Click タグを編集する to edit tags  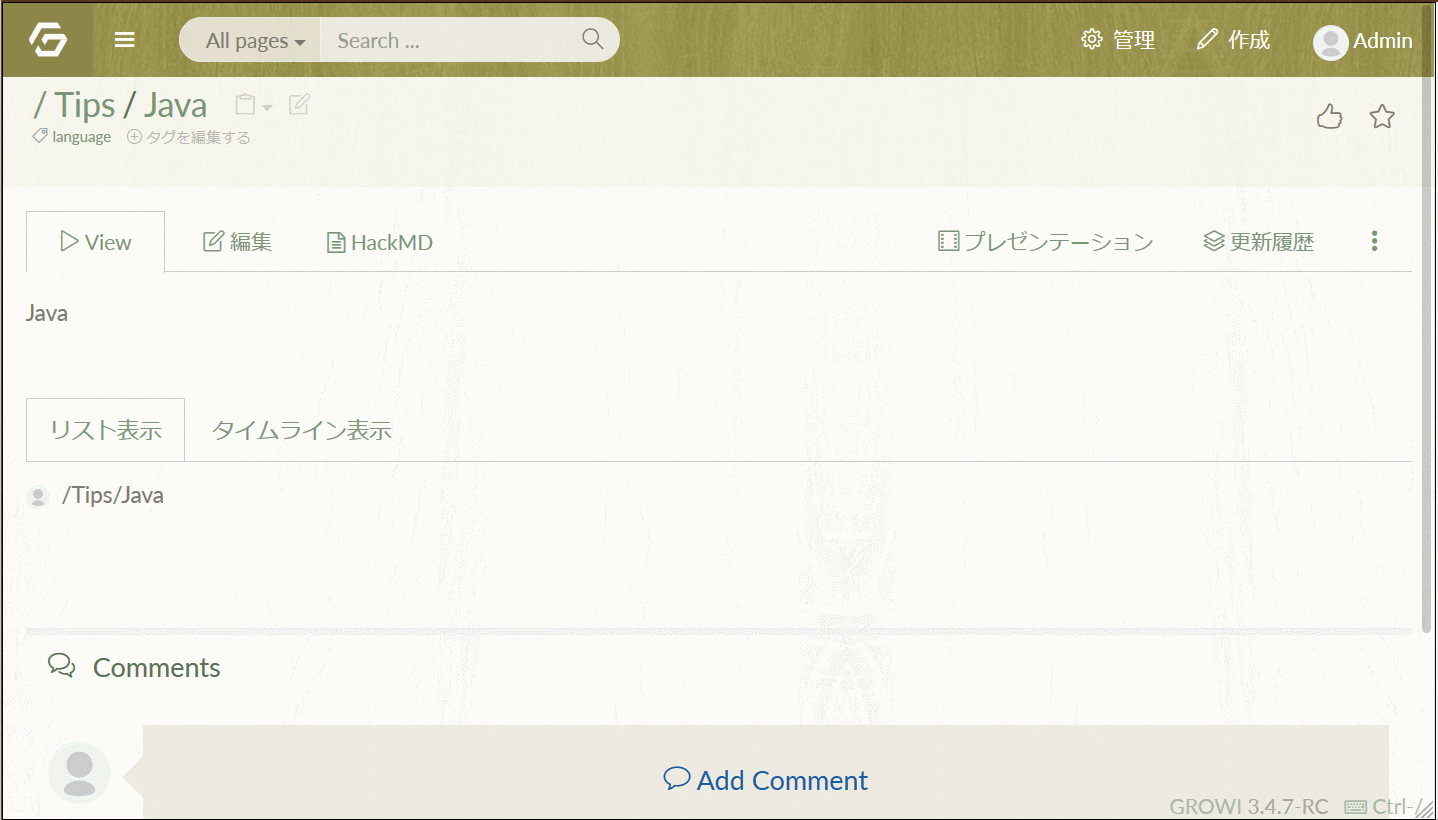pyautogui.click(x=189, y=137)
